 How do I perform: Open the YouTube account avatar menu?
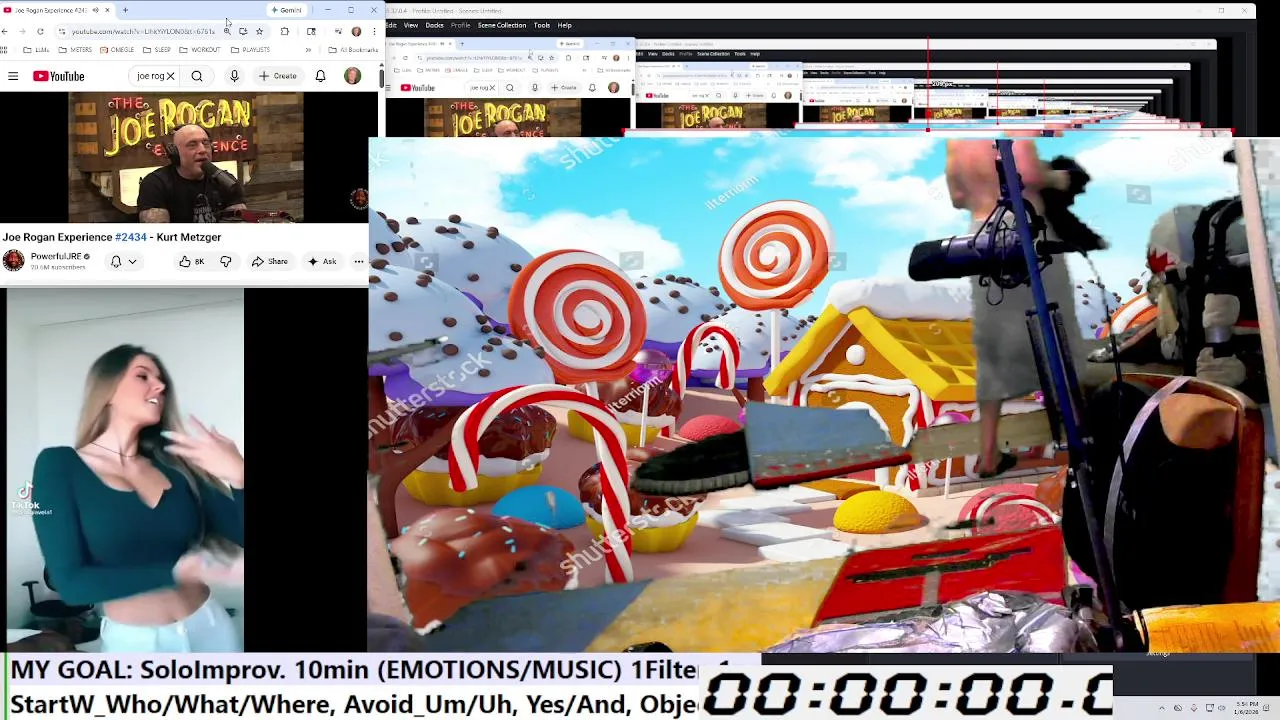352,76
